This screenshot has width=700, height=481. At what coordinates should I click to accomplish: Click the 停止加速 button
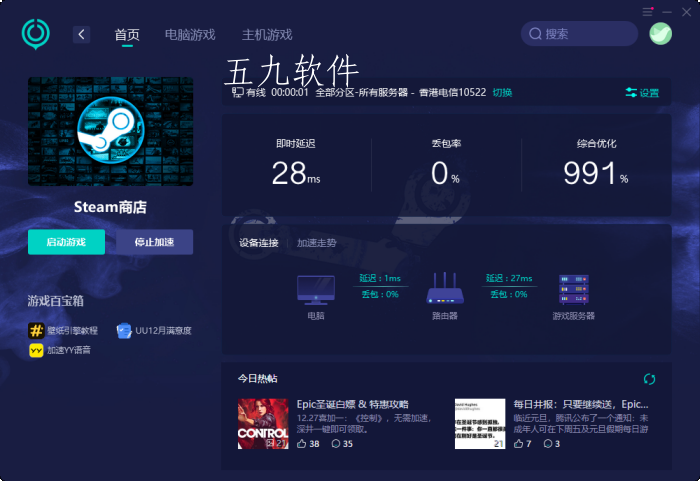[154, 242]
